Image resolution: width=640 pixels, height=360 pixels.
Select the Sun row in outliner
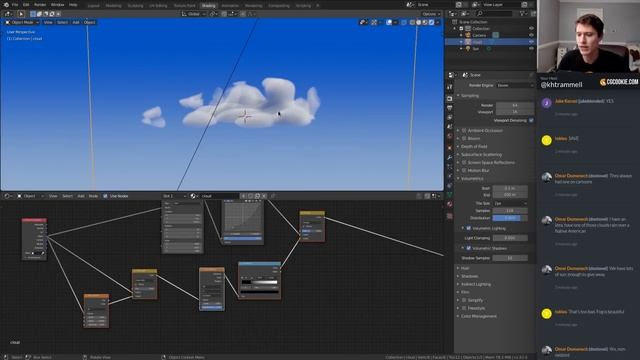click(x=490, y=49)
